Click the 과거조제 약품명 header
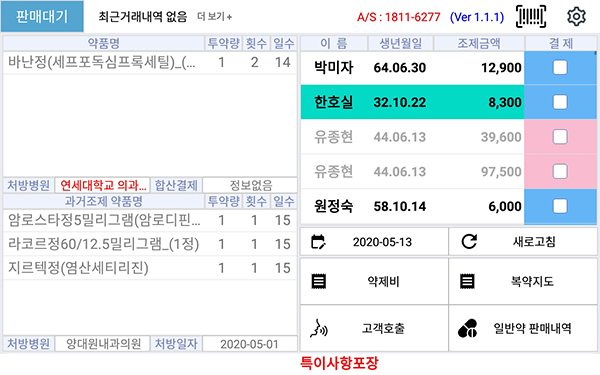The image size is (600, 375). pyautogui.click(x=104, y=201)
